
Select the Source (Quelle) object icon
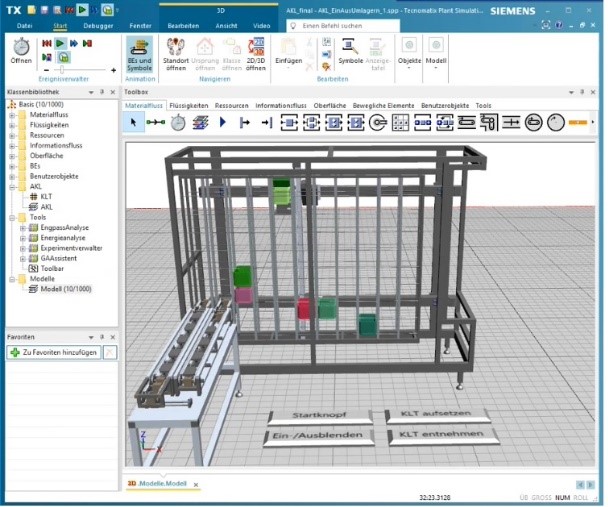[245, 123]
